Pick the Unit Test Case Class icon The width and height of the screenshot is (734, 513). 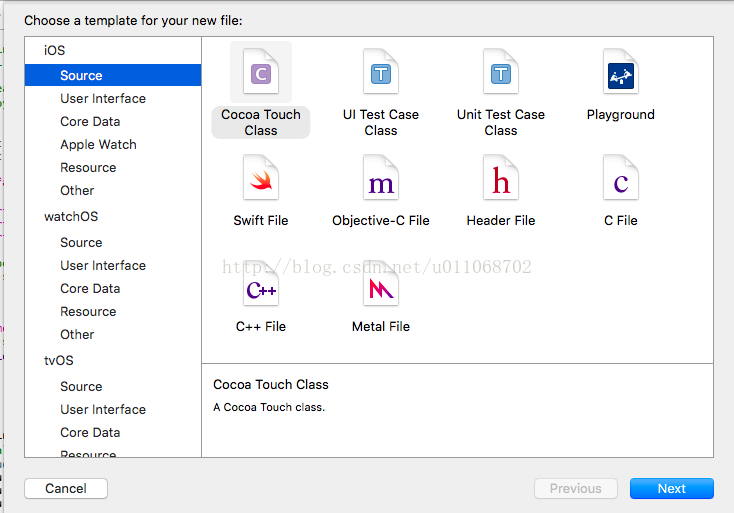(x=500, y=72)
